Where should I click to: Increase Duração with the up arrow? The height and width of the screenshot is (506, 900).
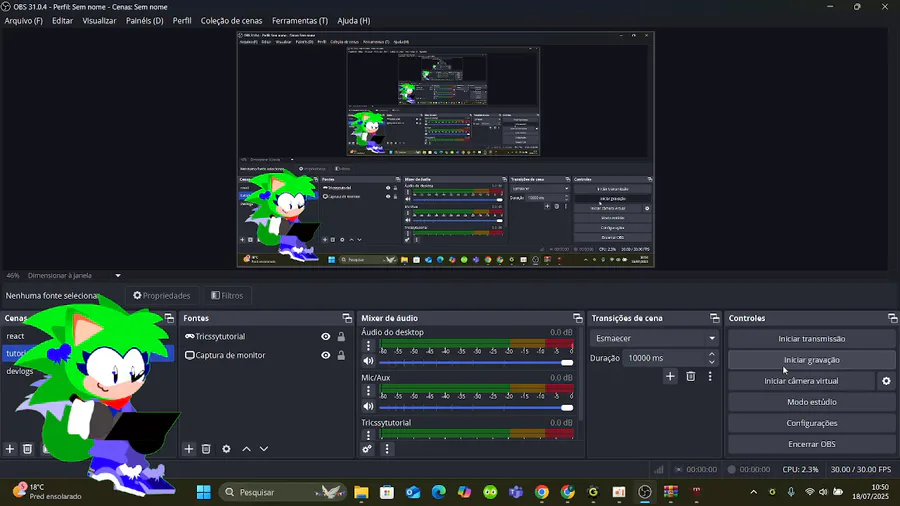pos(712,354)
